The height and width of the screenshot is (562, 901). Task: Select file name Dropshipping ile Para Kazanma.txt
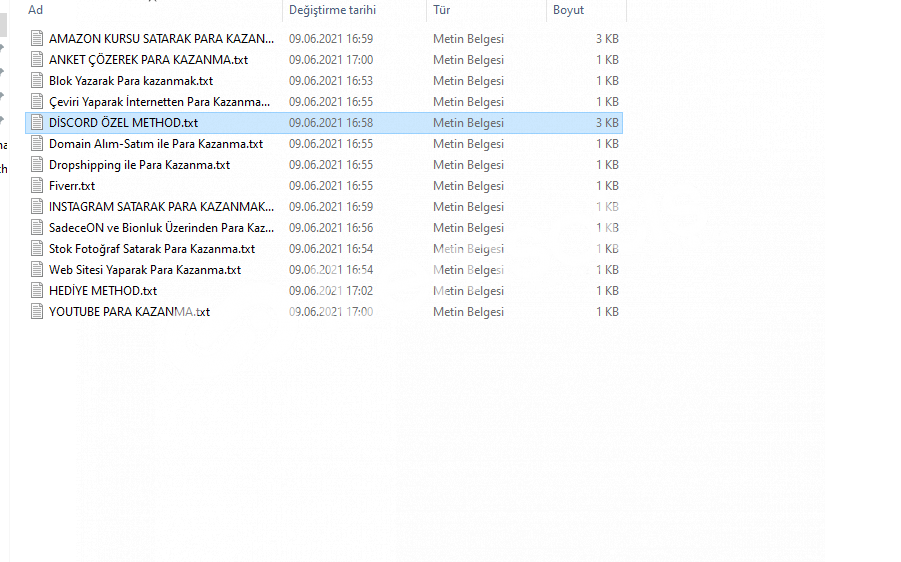(139, 164)
